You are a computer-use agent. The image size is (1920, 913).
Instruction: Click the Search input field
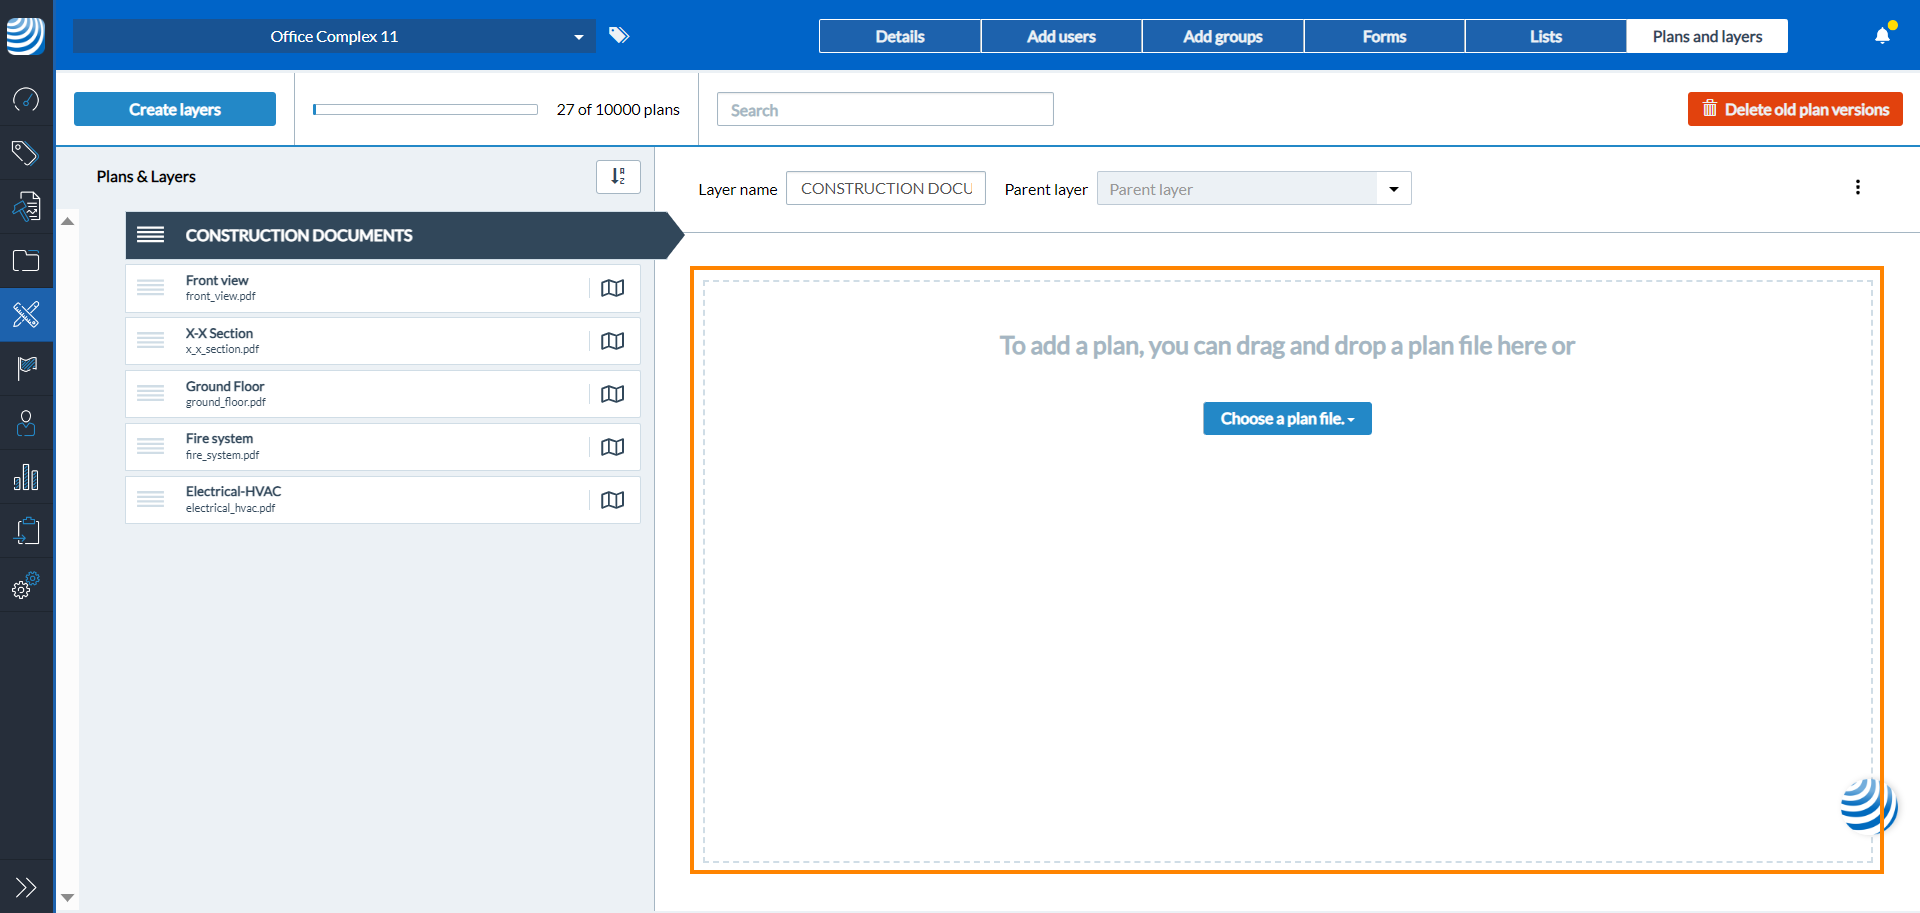885,110
